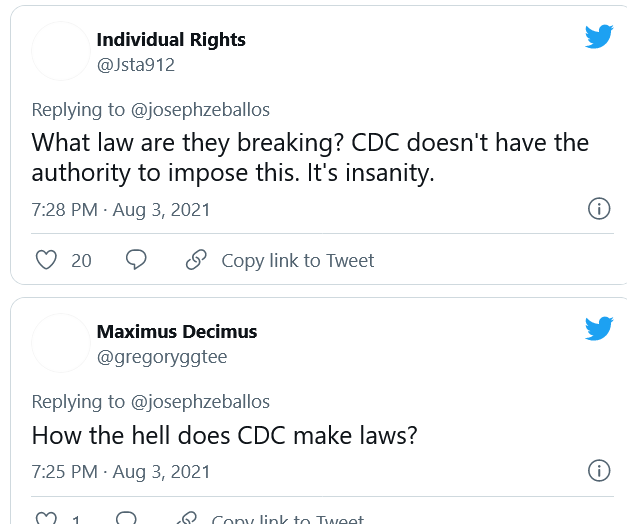Click Copy link to Tweet on first tweet

coord(298,261)
